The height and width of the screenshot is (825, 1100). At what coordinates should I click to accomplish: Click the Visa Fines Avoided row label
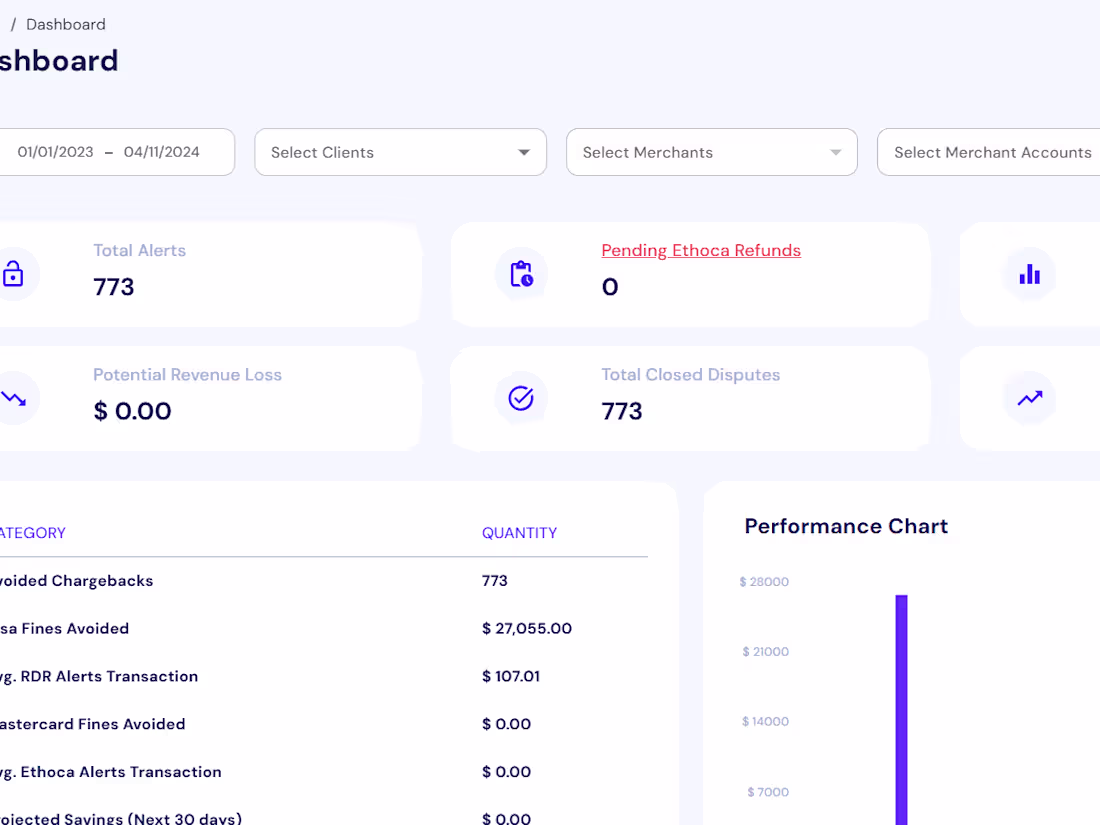coord(65,629)
